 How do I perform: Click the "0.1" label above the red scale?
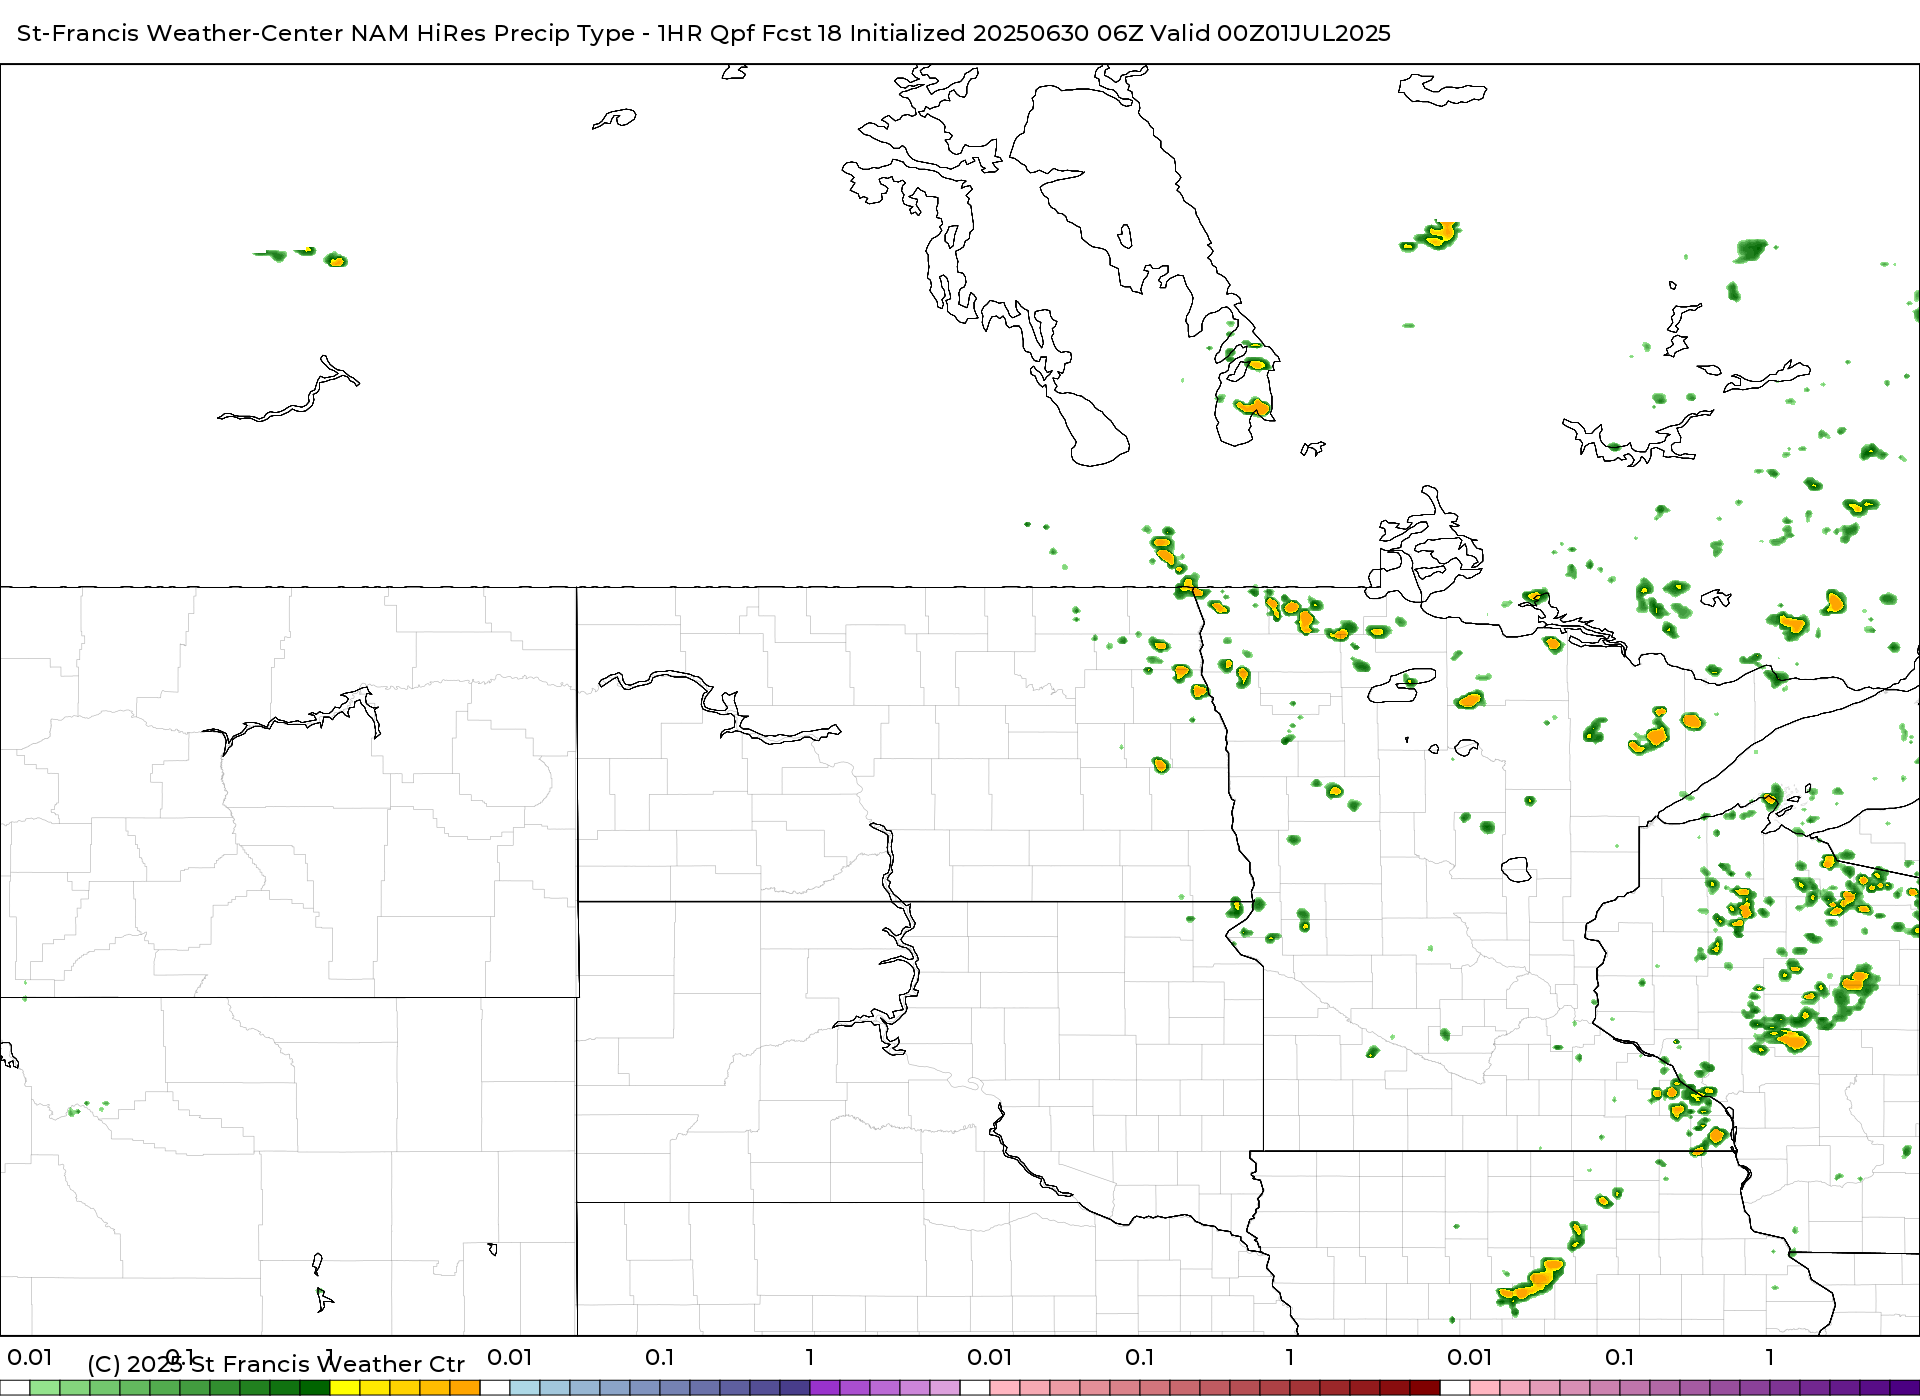point(1140,1358)
